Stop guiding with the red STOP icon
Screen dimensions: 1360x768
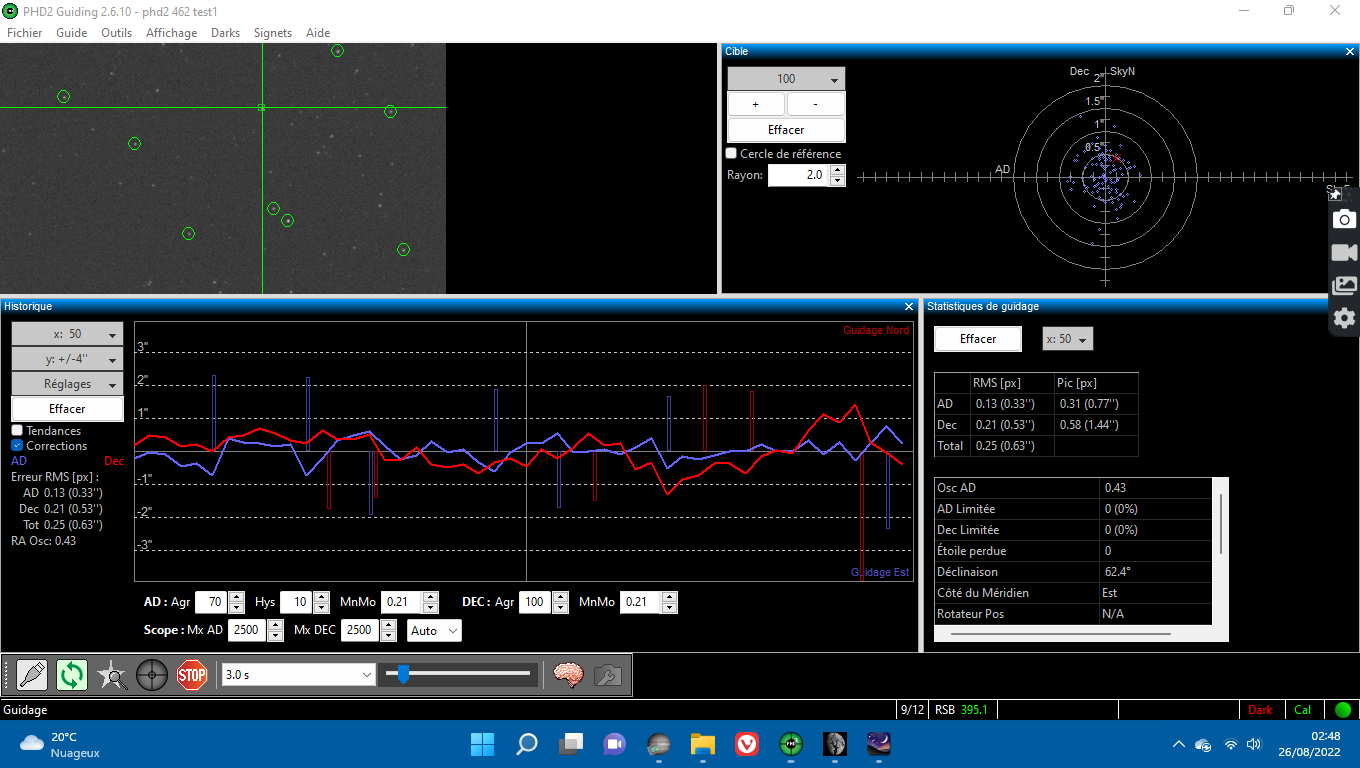click(192, 675)
